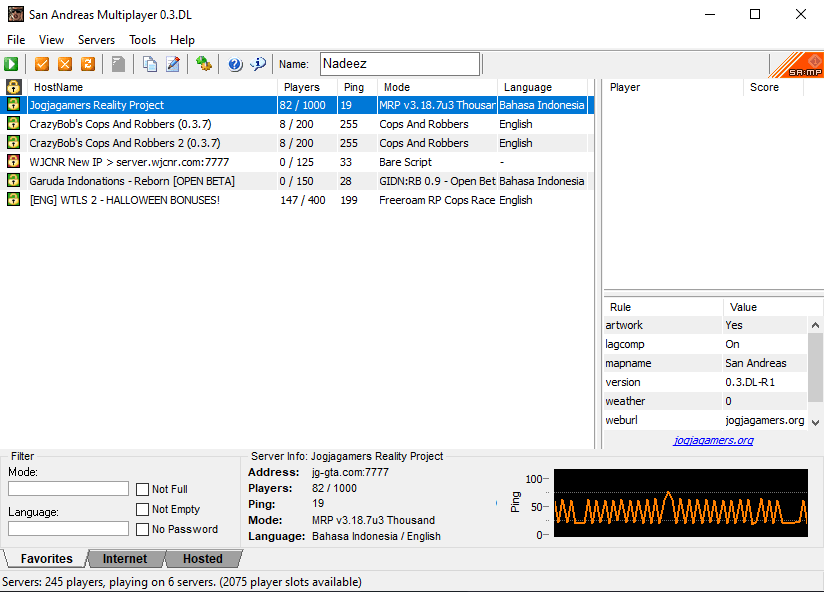Select Garuda Indonations - Reborn server row
Image resolution: width=824 pixels, height=592 pixels.
[x=297, y=181]
